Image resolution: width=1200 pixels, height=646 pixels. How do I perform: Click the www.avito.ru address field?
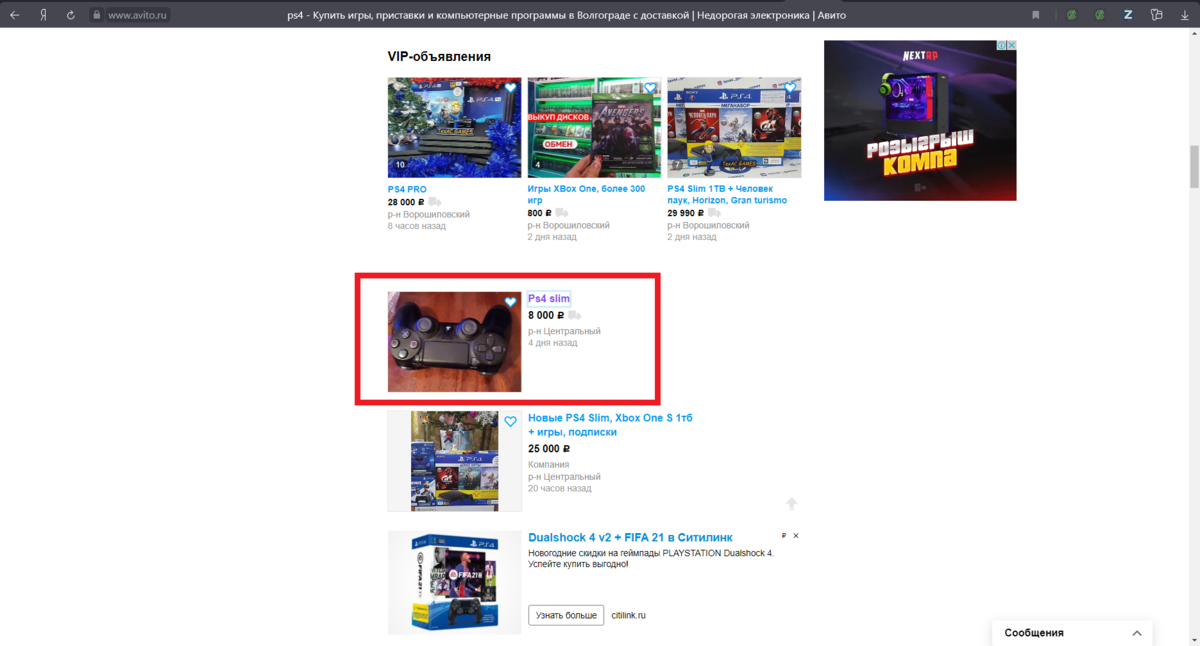coord(138,15)
